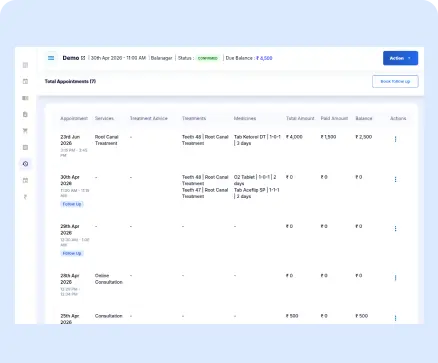Click the Balanagar location text in header
The image size is (438, 363).
[162, 58]
